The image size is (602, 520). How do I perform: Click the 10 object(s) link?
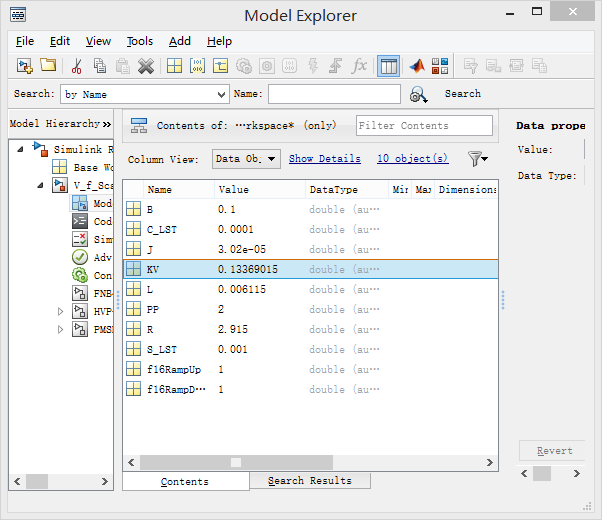coord(412,159)
